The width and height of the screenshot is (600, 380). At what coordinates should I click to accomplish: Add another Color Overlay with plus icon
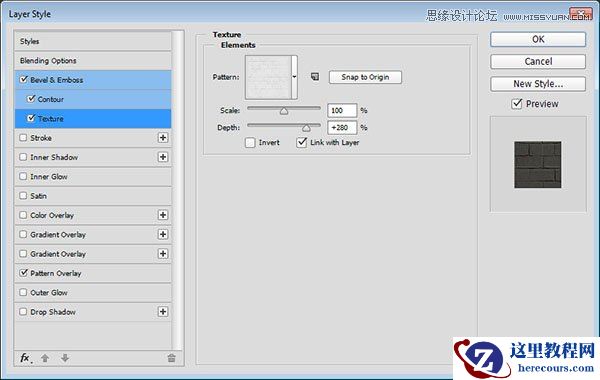point(163,215)
